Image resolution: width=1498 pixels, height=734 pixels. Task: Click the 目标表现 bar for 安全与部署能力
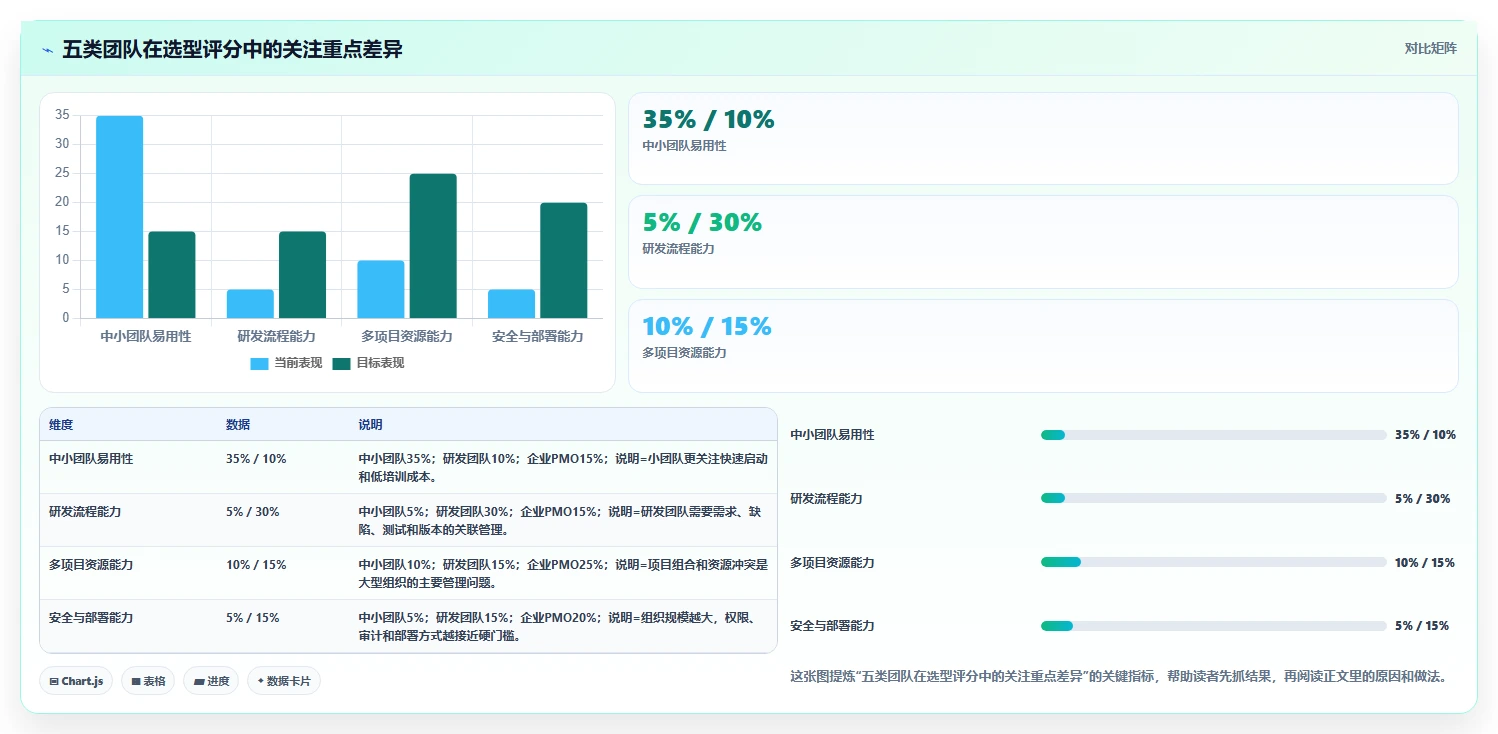(564, 260)
